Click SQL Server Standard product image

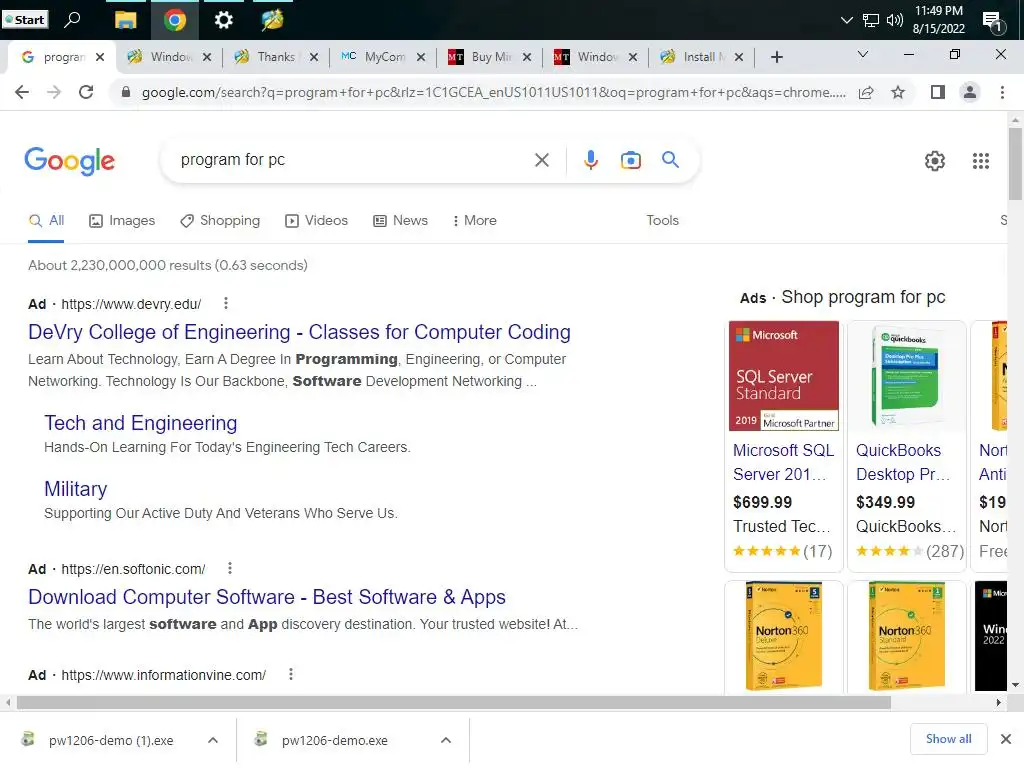coord(784,376)
